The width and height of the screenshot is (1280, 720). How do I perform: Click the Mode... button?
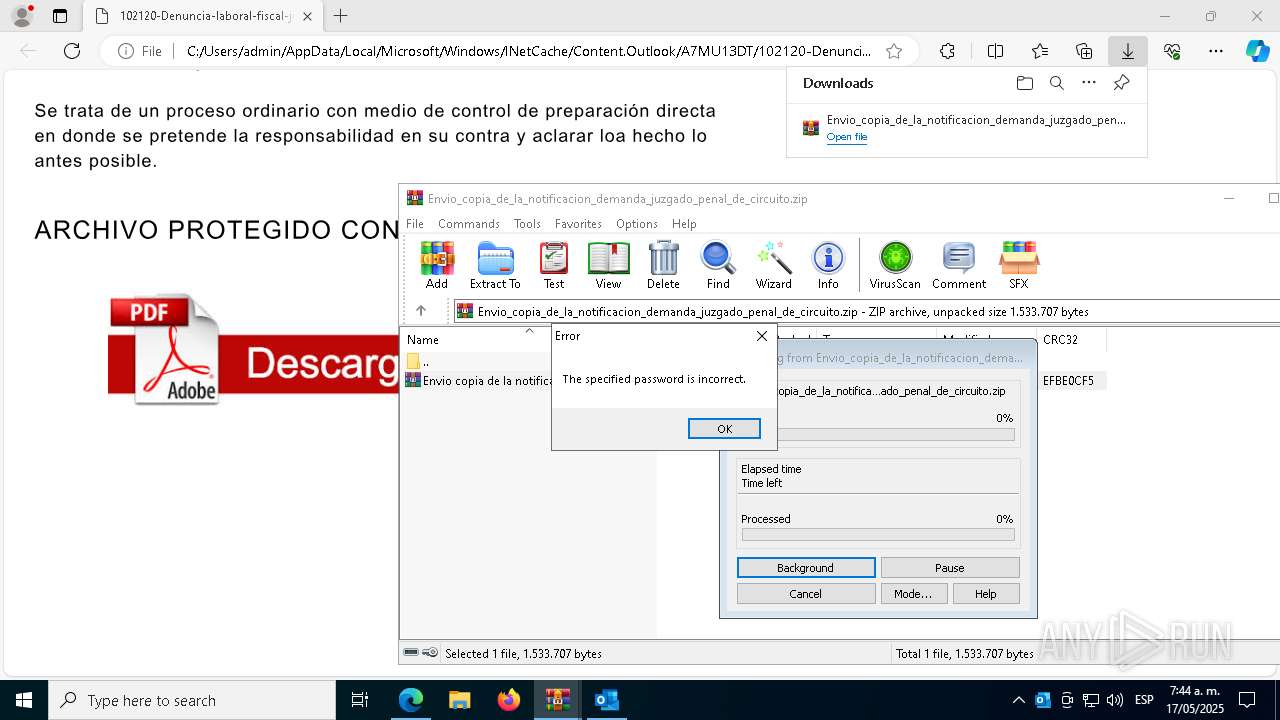[x=913, y=593]
